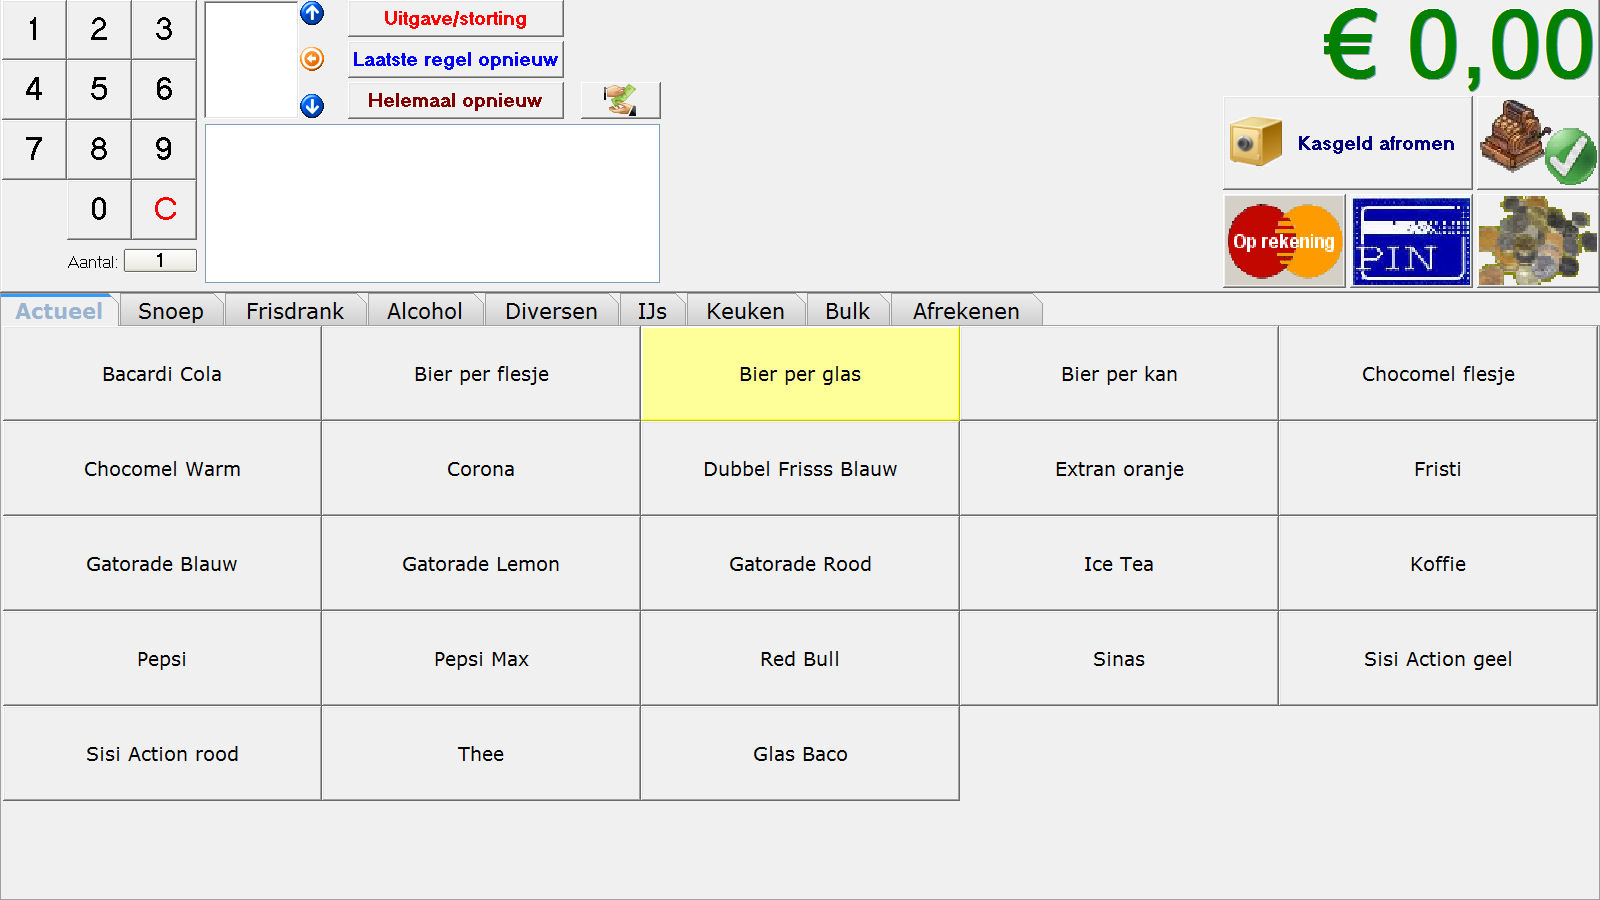Add Glas Baco product
Screen dimensions: 1600x900
(x=800, y=754)
